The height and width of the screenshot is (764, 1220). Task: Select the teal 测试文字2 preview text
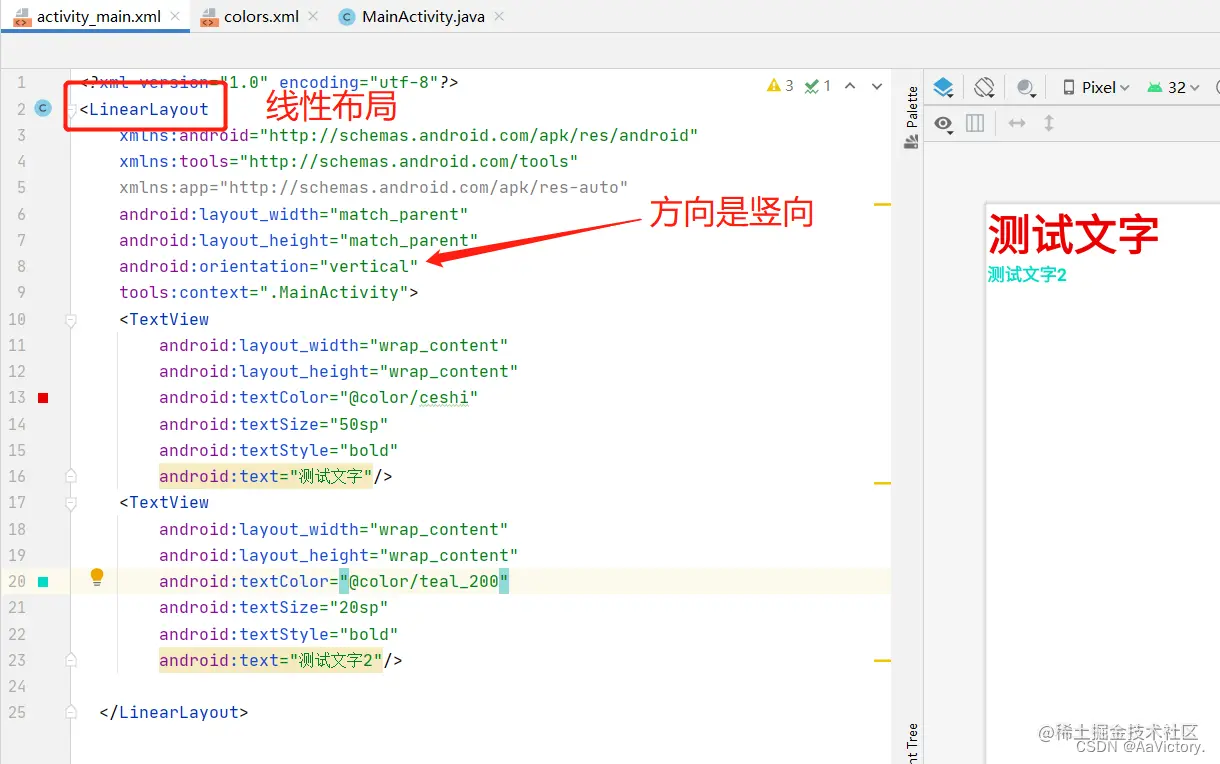1027,274
